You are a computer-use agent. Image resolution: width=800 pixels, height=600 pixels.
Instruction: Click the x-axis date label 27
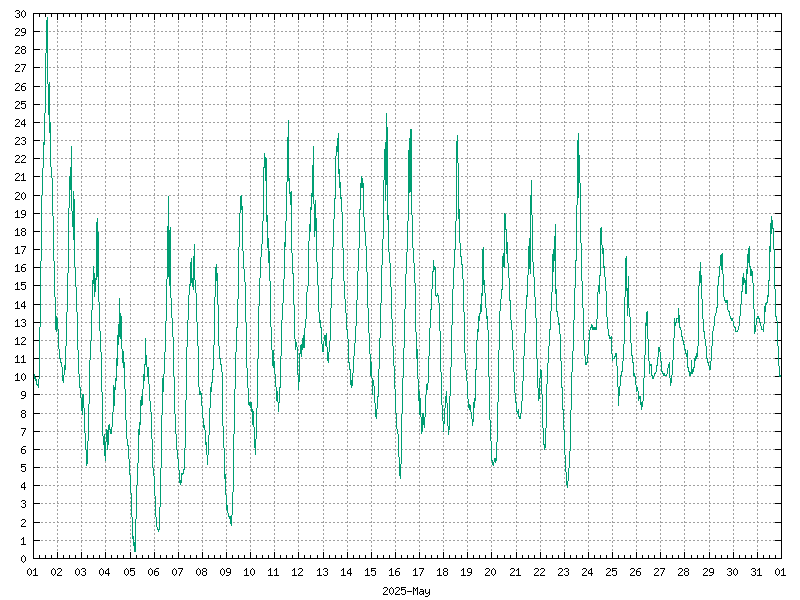(660, 572)
